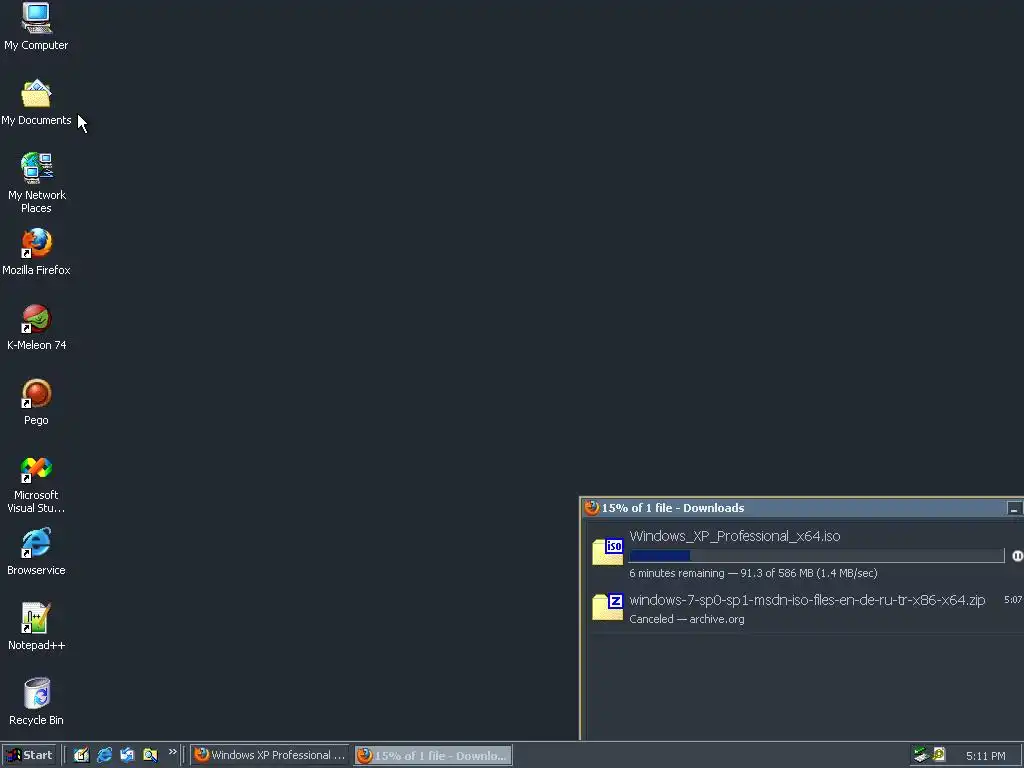
Task: Click the network connection tray icon
Action: tap(921, 755)
